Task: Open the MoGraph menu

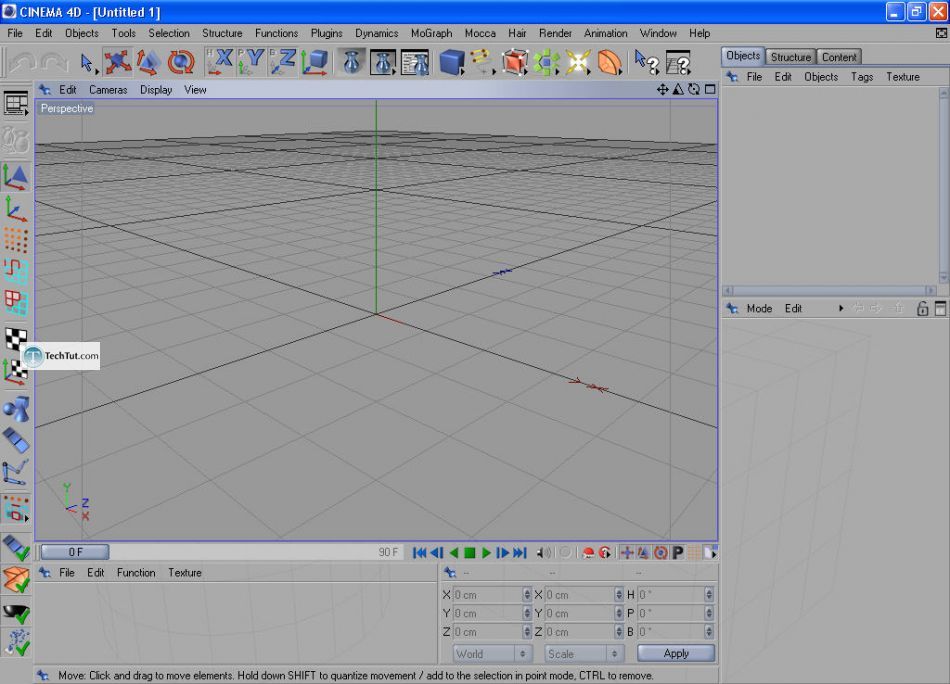Action: (x=431, y=33)
